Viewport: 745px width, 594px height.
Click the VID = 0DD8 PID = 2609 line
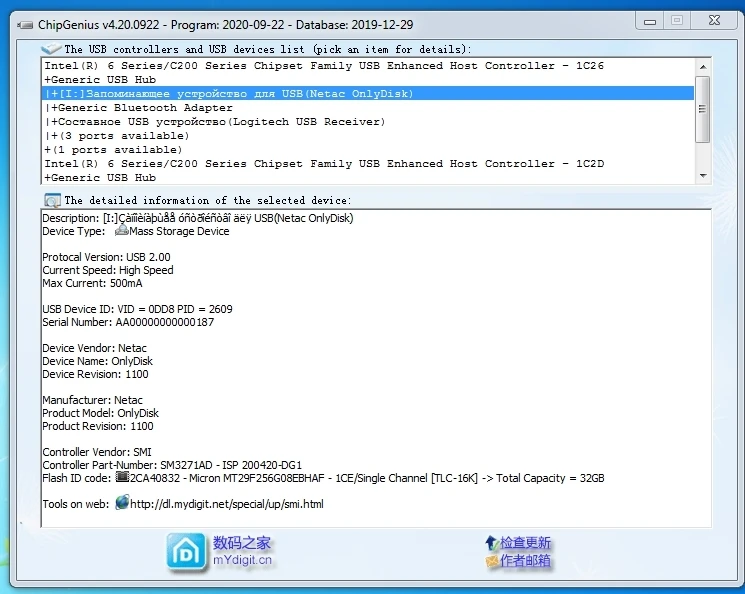coord(137,309)
